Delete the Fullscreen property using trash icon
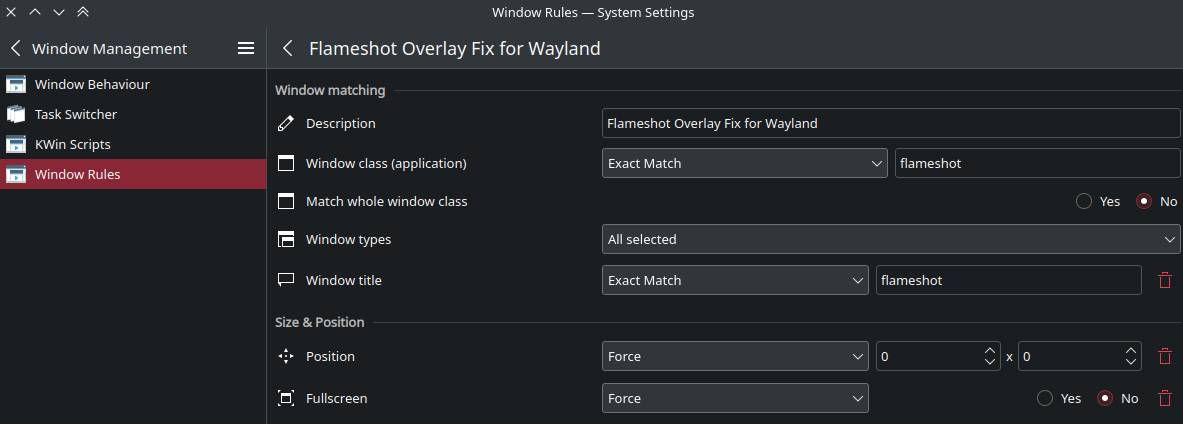1183x424 pixels. pos(1164,398)
